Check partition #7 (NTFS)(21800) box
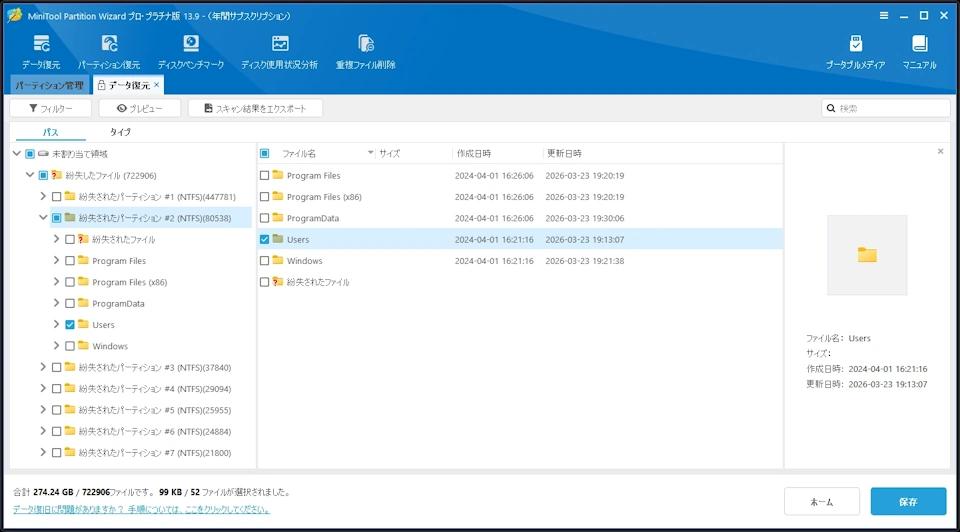 (56, 453)
